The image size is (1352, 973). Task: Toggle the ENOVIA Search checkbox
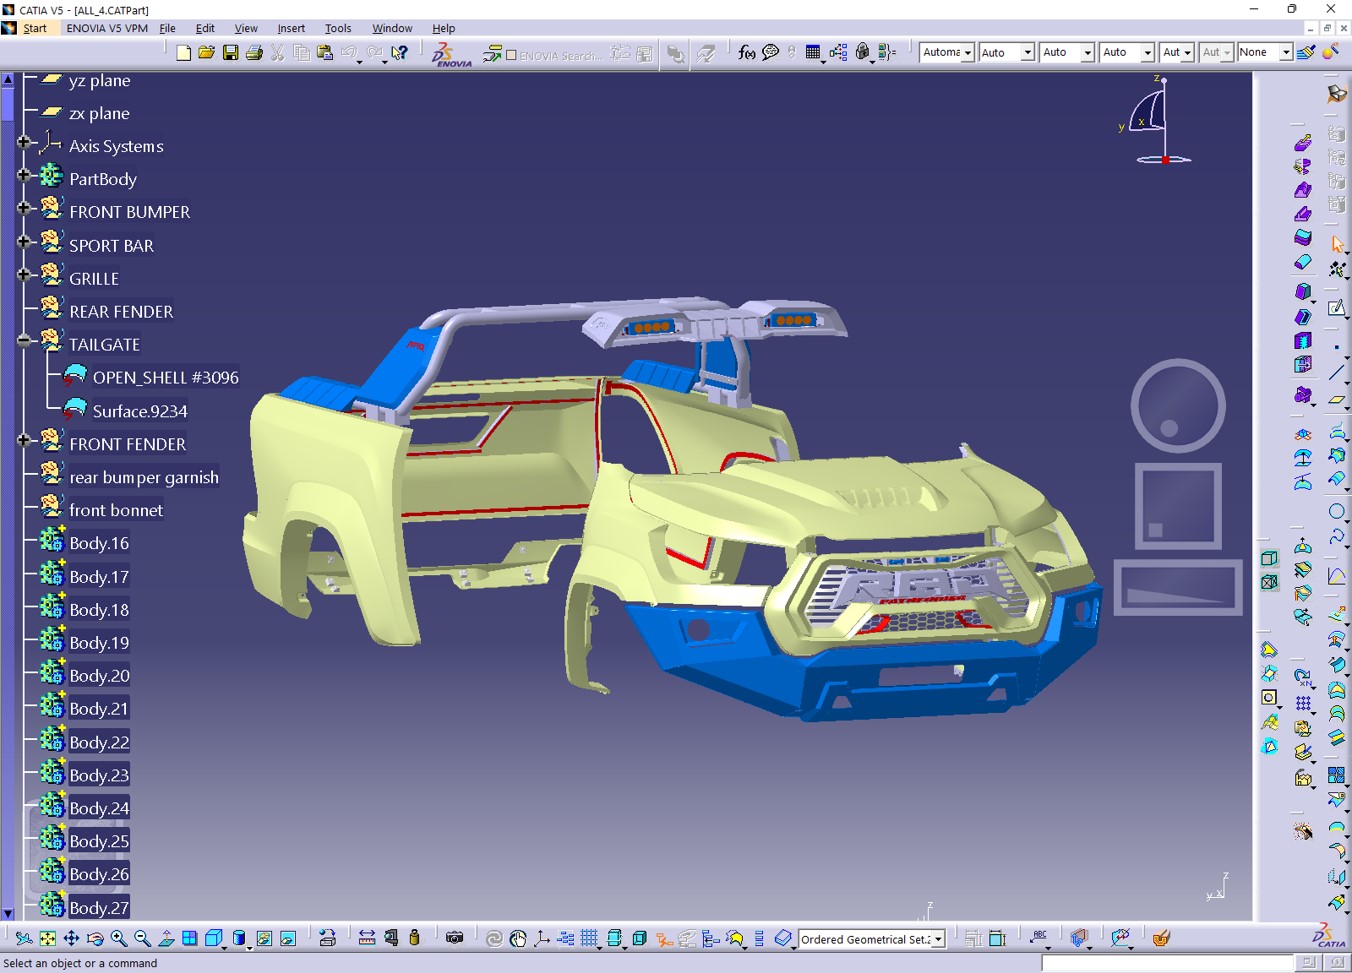511,56
